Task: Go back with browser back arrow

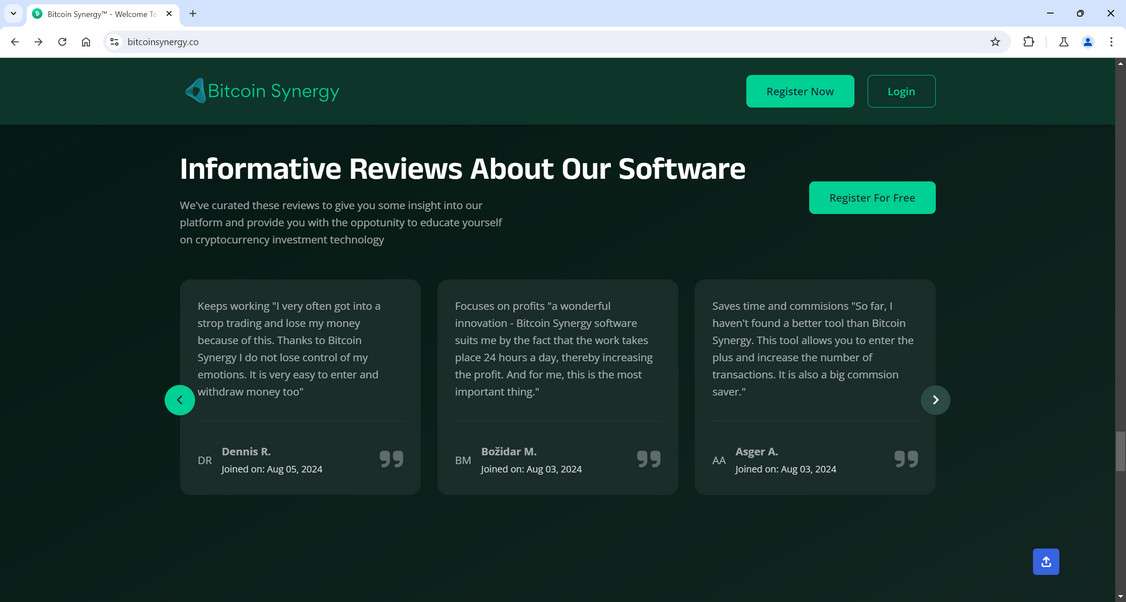Action: (x=15, y=42)
